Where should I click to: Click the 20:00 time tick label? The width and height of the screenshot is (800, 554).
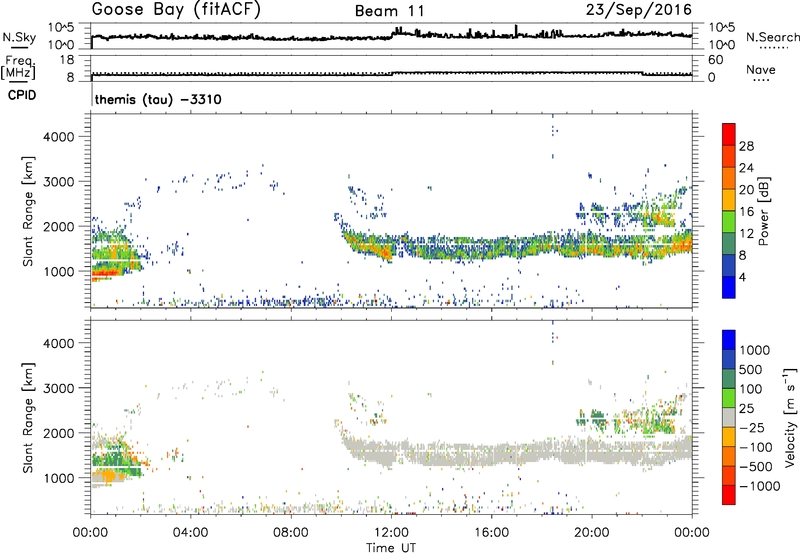coord(592,533)
